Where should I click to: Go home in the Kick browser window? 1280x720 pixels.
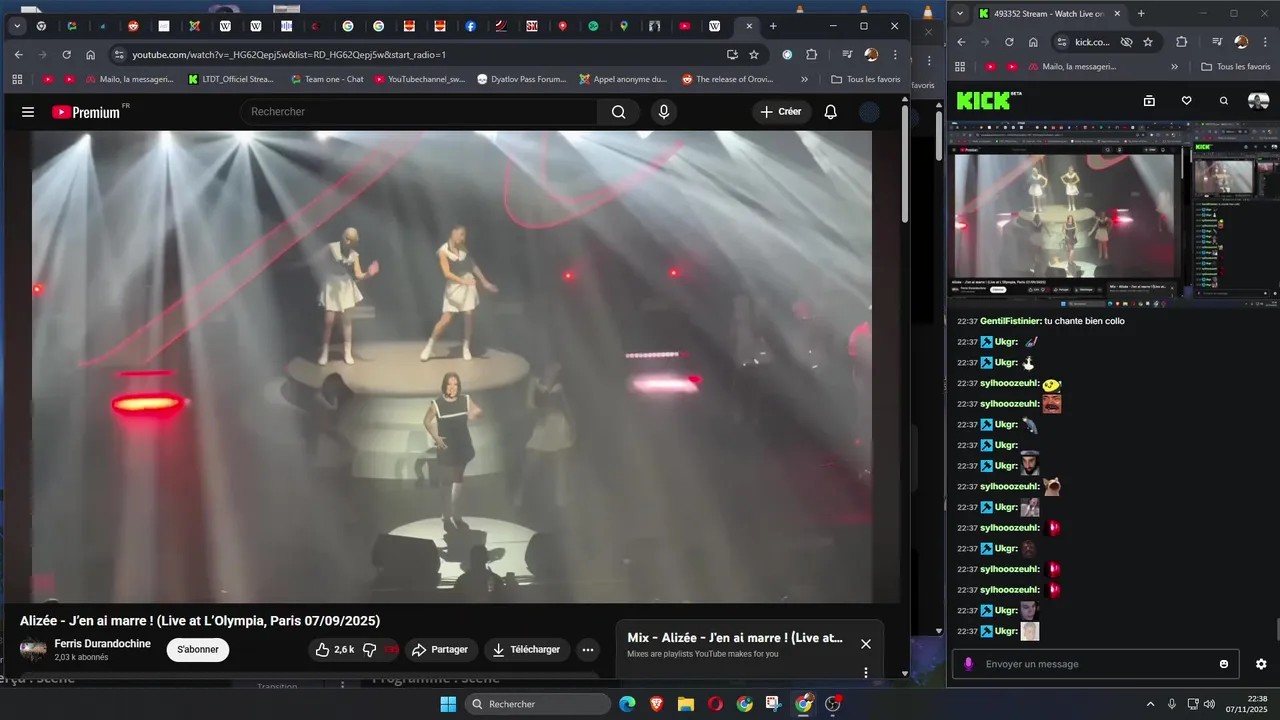pos(1033,42)
